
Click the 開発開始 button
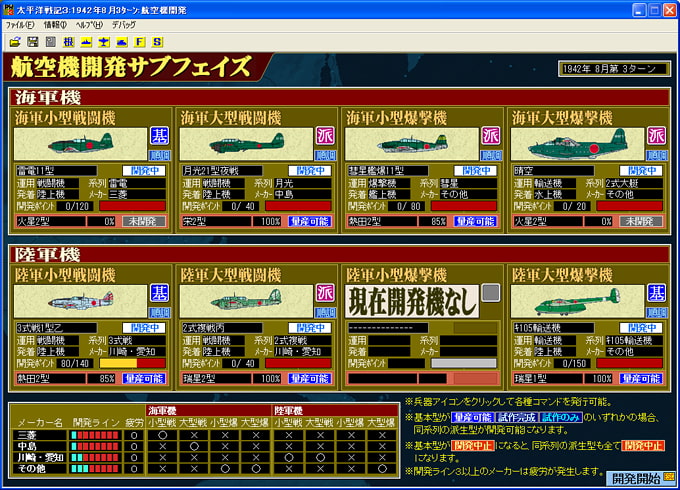(x=641, y=478)
